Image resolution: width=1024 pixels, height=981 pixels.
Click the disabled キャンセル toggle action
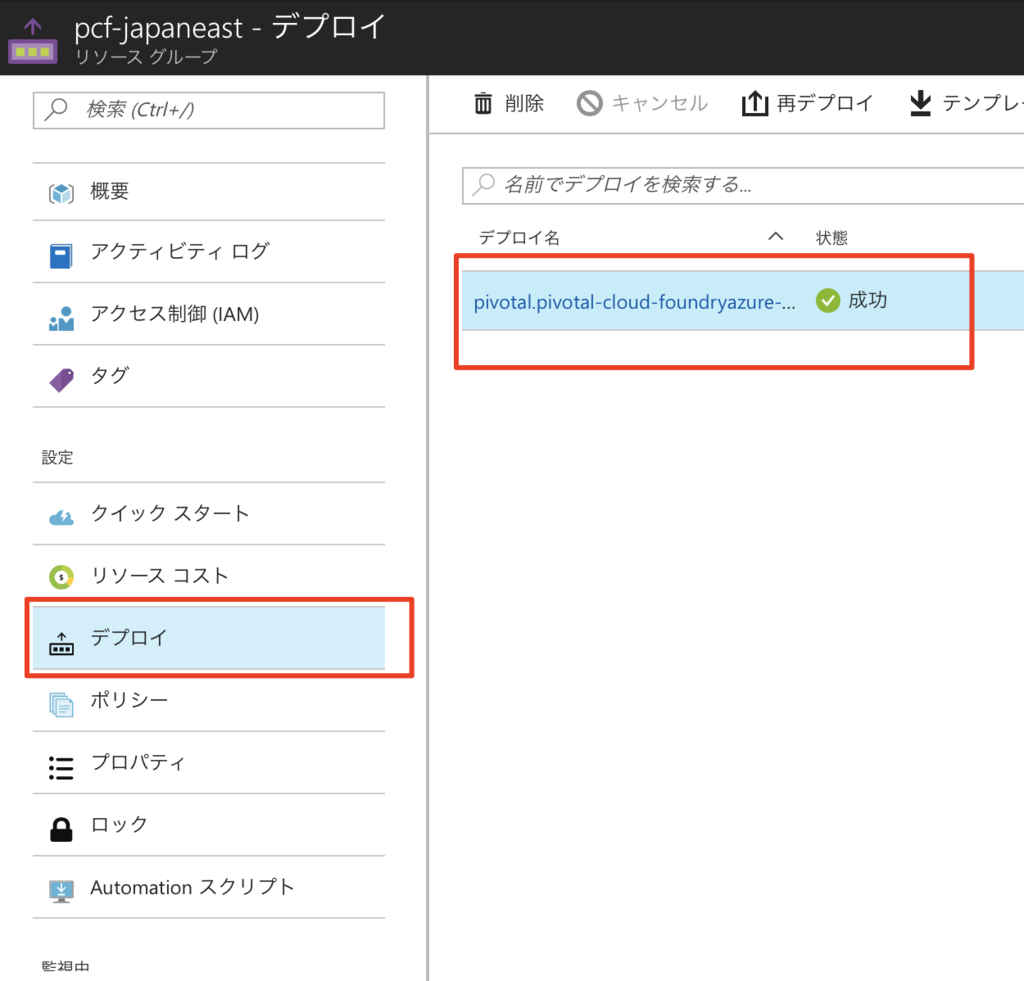(x=592, y=102)
